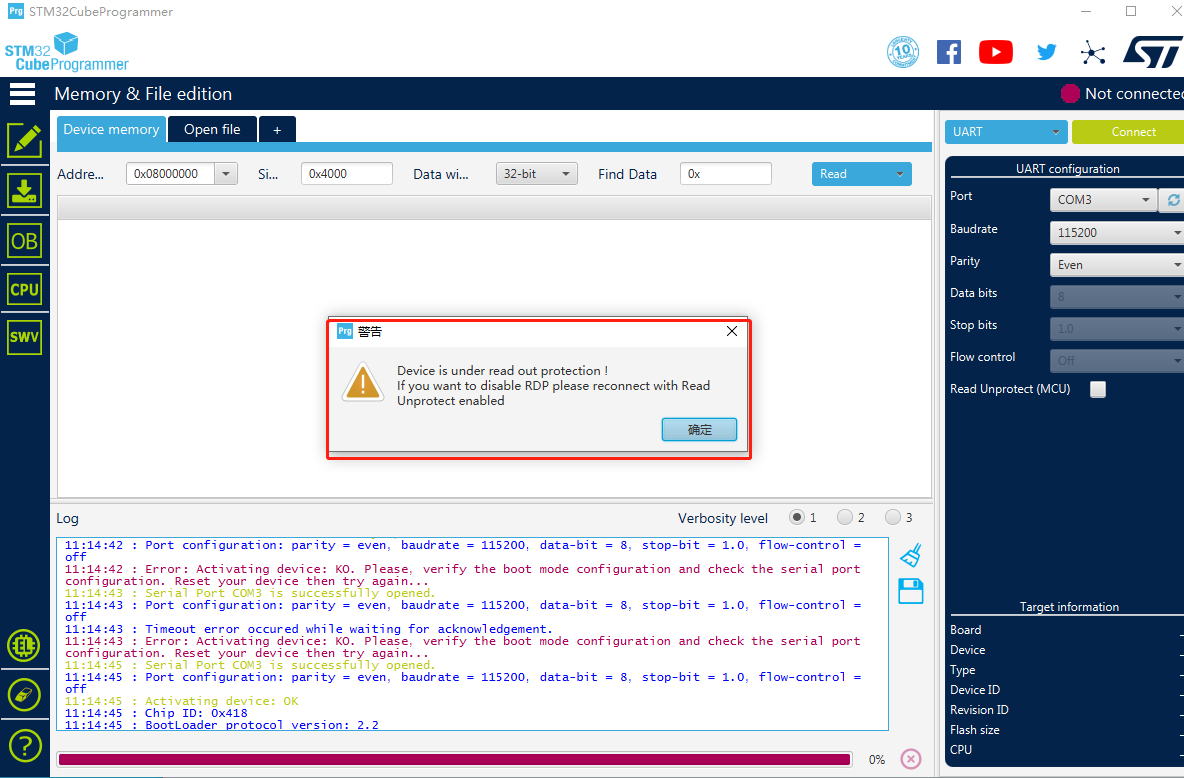Screen dimensions: 1184x778
Task: Select verbosity level 3
Action: tap(893, 517)
